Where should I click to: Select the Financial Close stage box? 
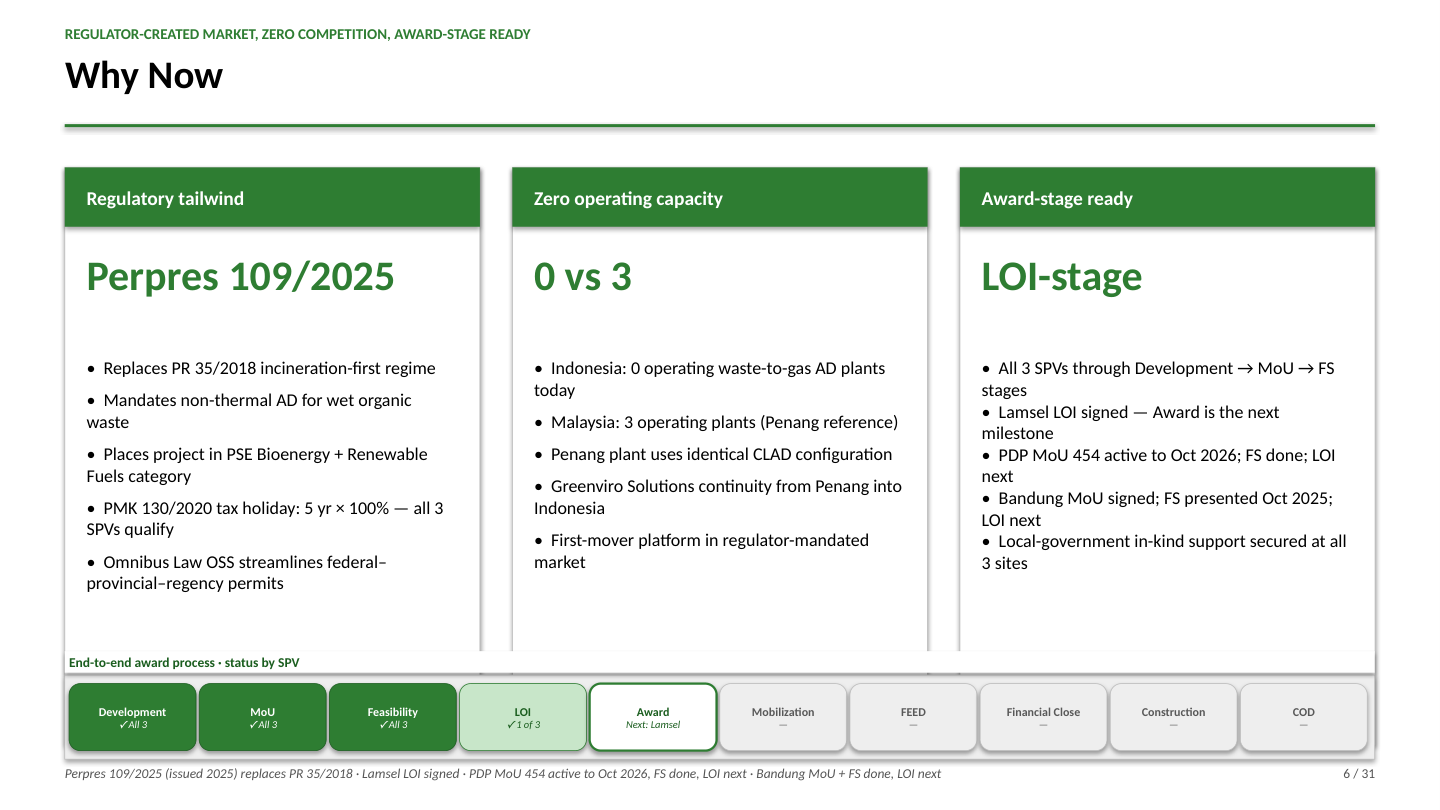(1043, 717)
